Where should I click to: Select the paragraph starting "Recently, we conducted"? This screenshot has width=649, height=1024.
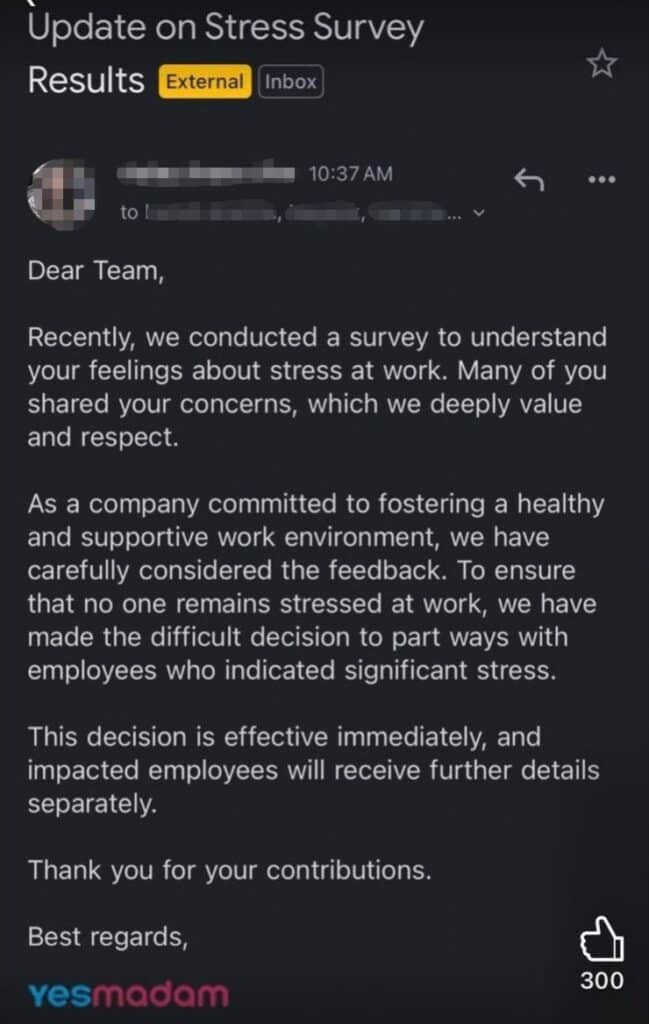[x=317, y=387]
